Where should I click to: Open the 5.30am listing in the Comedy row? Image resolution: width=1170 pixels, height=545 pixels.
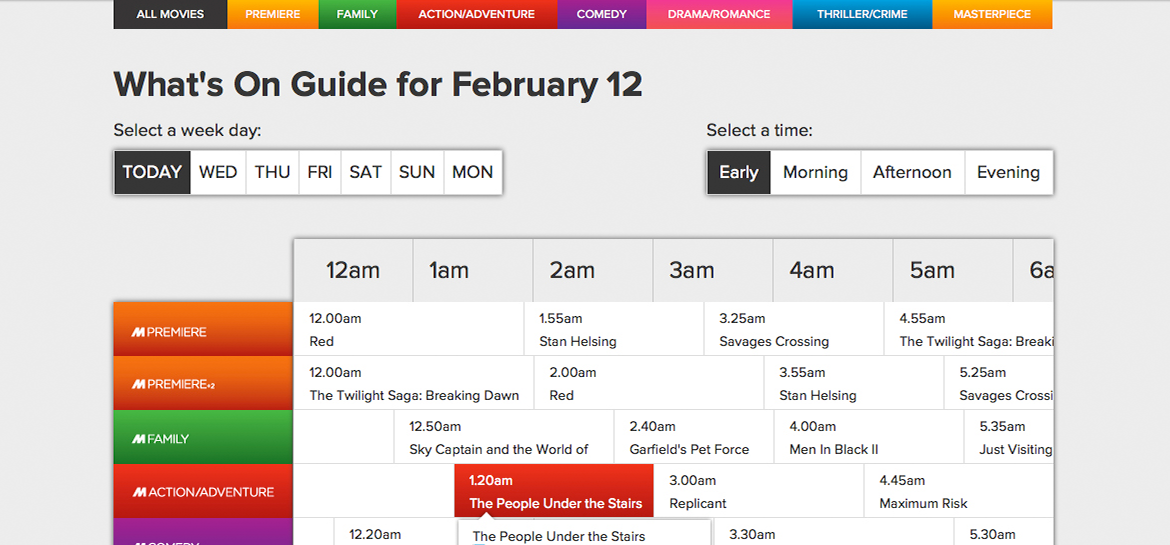[x=1004, y=532]
